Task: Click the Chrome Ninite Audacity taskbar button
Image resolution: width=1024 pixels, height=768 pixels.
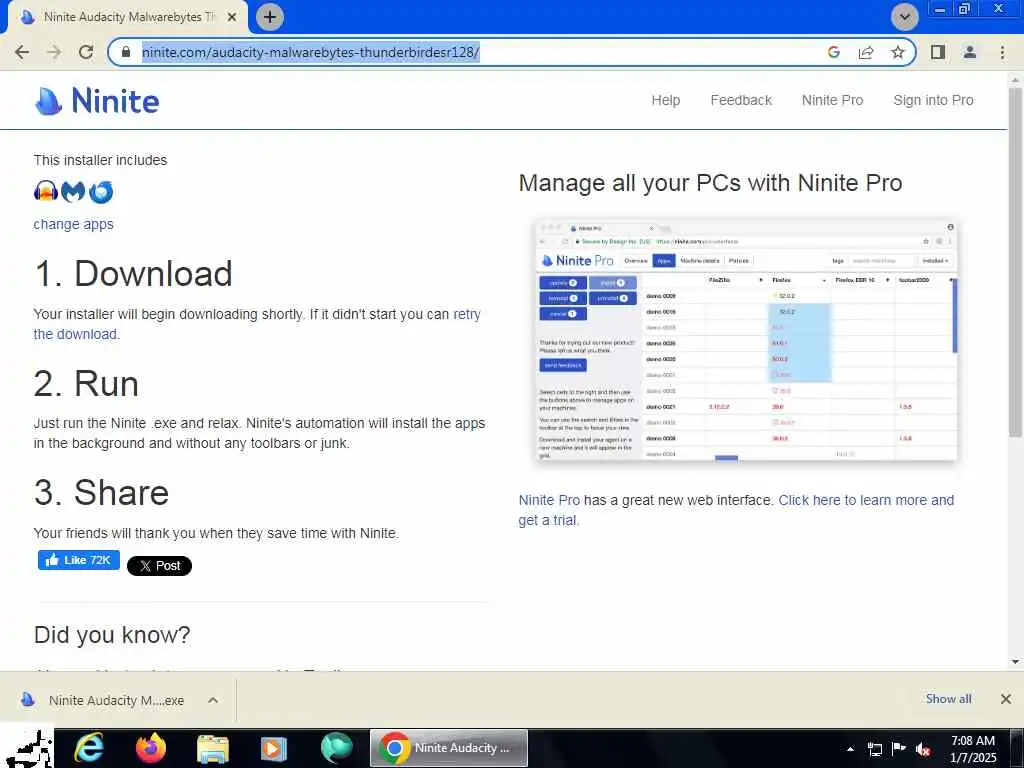Action: coord(449,748)
